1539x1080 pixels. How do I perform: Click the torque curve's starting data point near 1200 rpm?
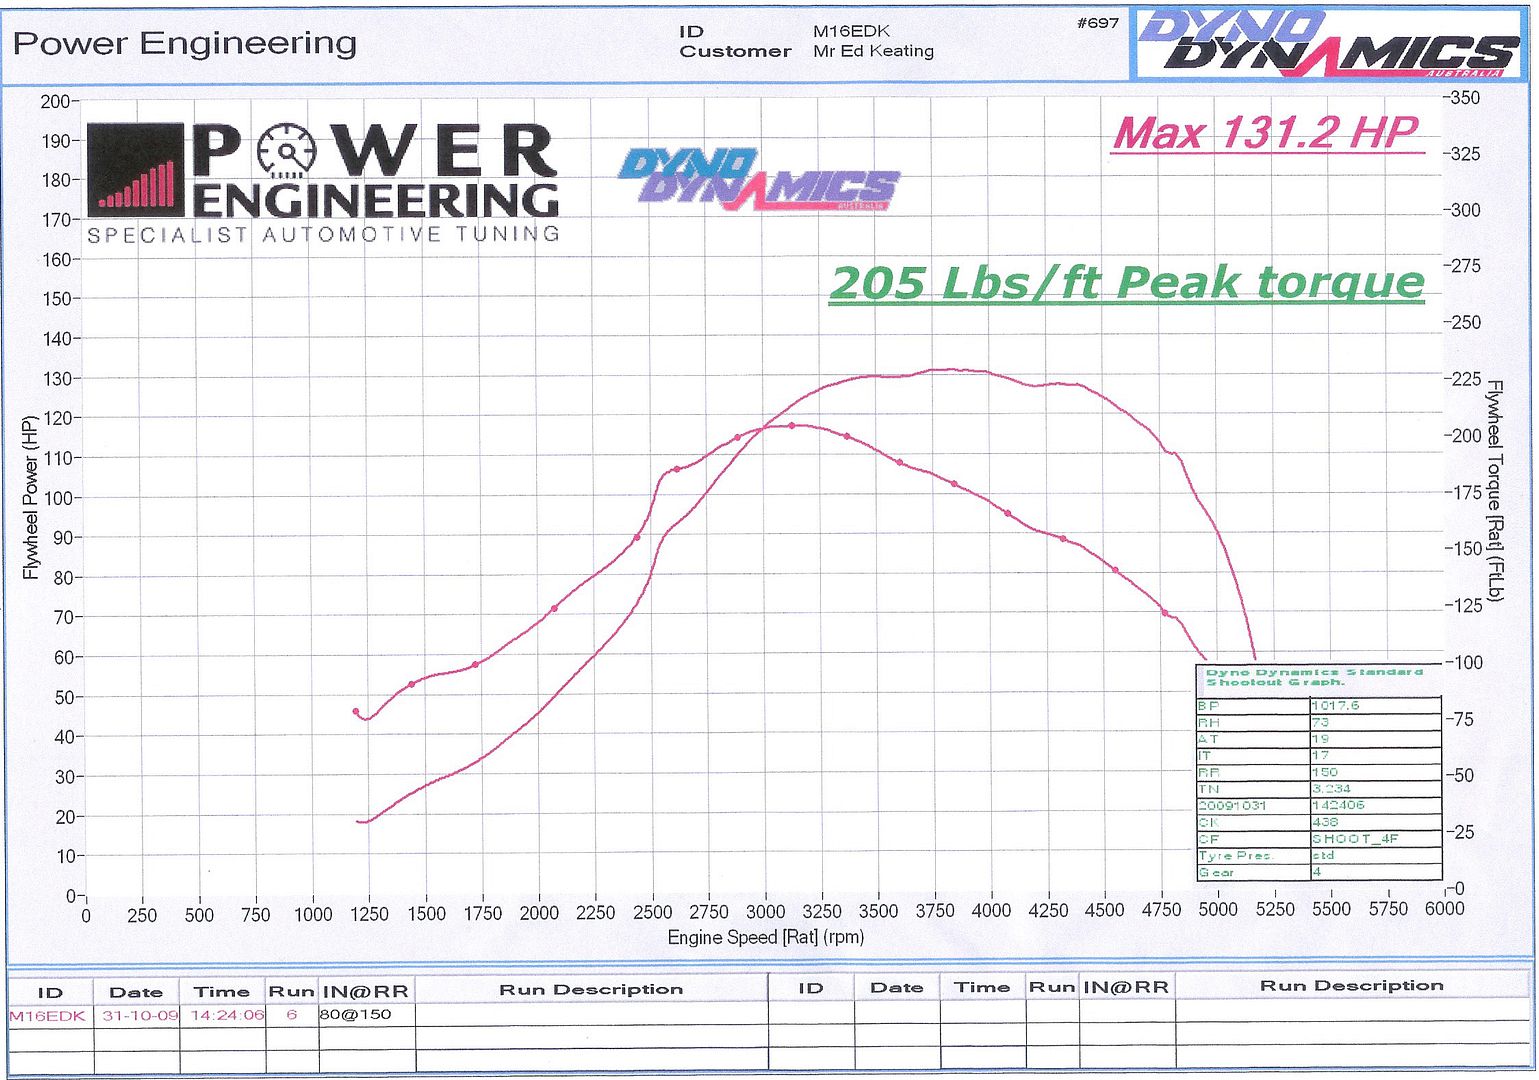pyautogui.click(x=356, y=712)
